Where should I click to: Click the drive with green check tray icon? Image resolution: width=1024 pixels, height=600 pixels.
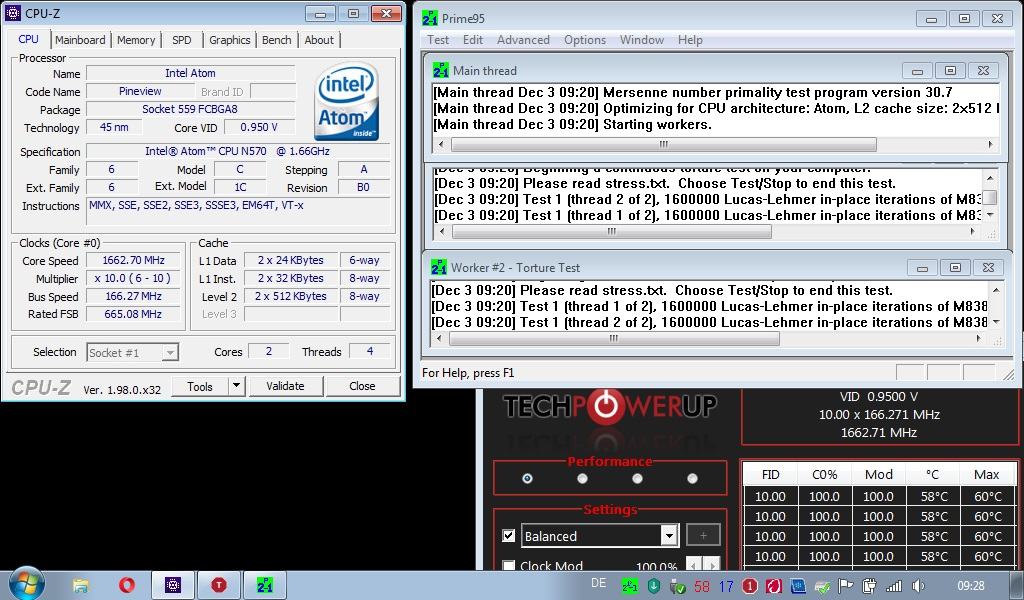coord(822,587)
